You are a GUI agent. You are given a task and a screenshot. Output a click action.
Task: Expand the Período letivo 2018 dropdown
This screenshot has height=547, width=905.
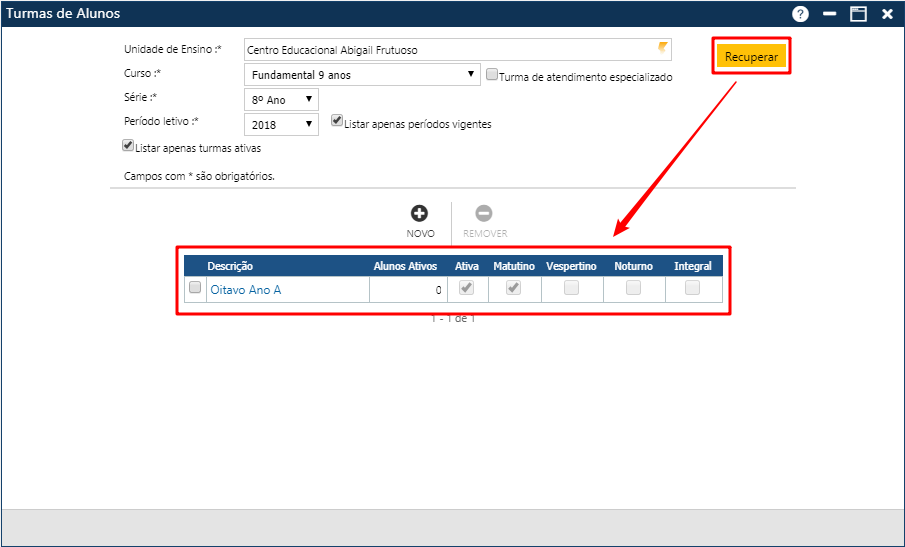click(x=281, y=124)
